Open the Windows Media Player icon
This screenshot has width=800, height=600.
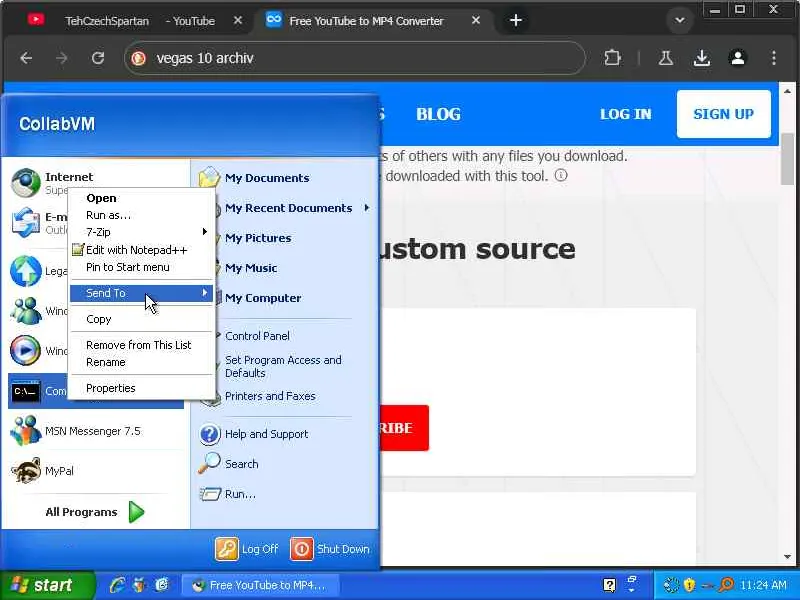pos(26,351)
